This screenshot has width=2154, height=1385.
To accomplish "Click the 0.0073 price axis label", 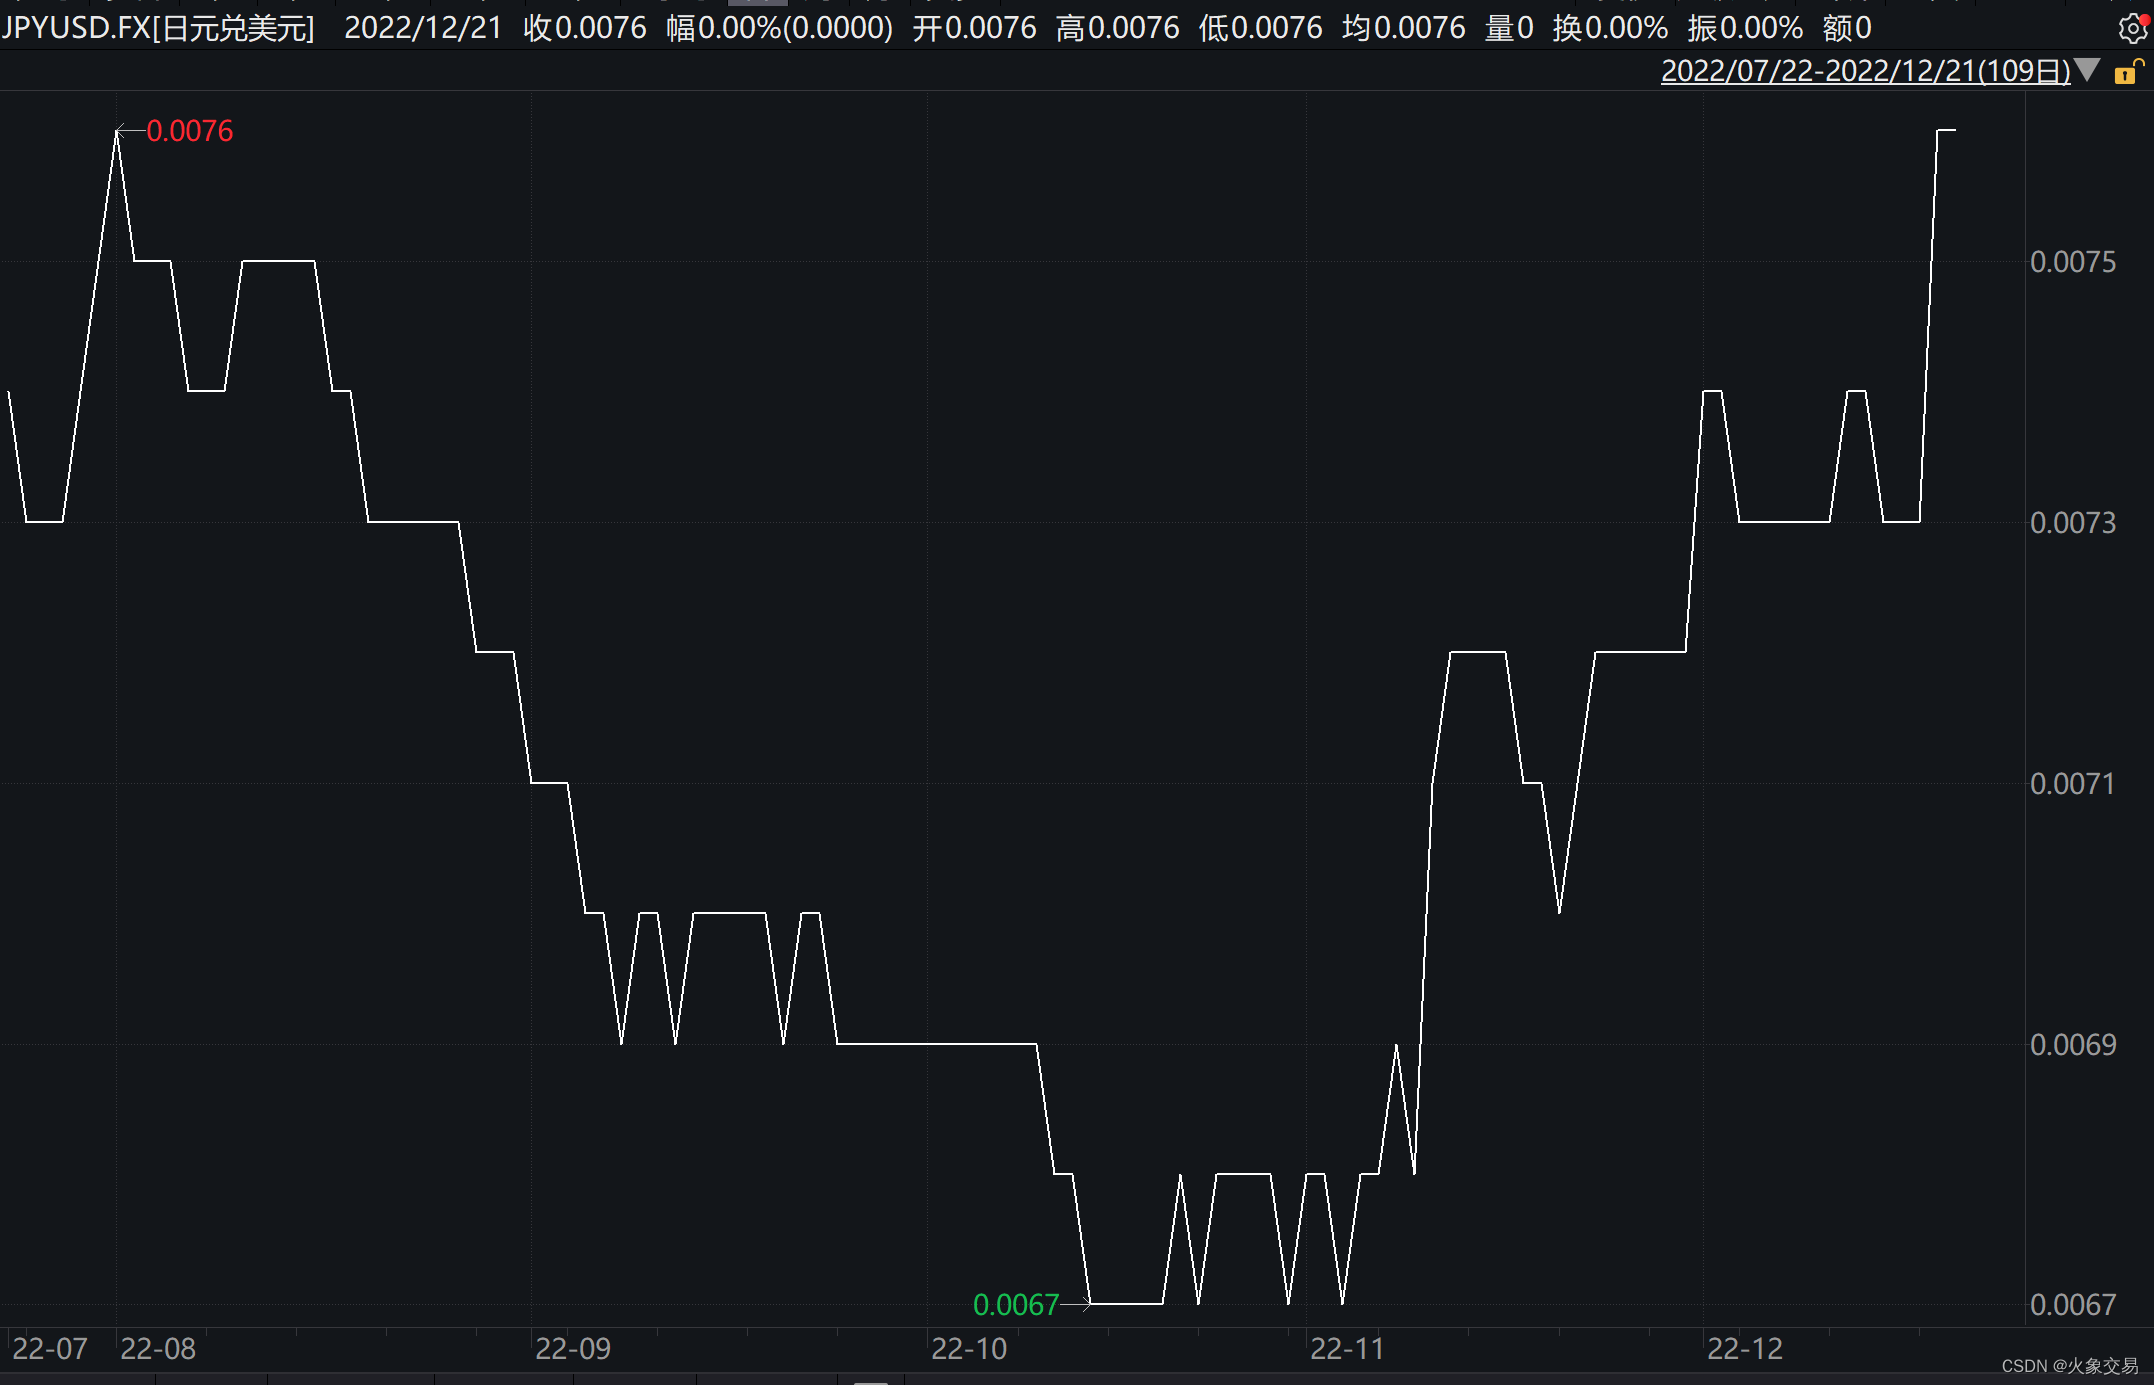I will point(2072,522).
